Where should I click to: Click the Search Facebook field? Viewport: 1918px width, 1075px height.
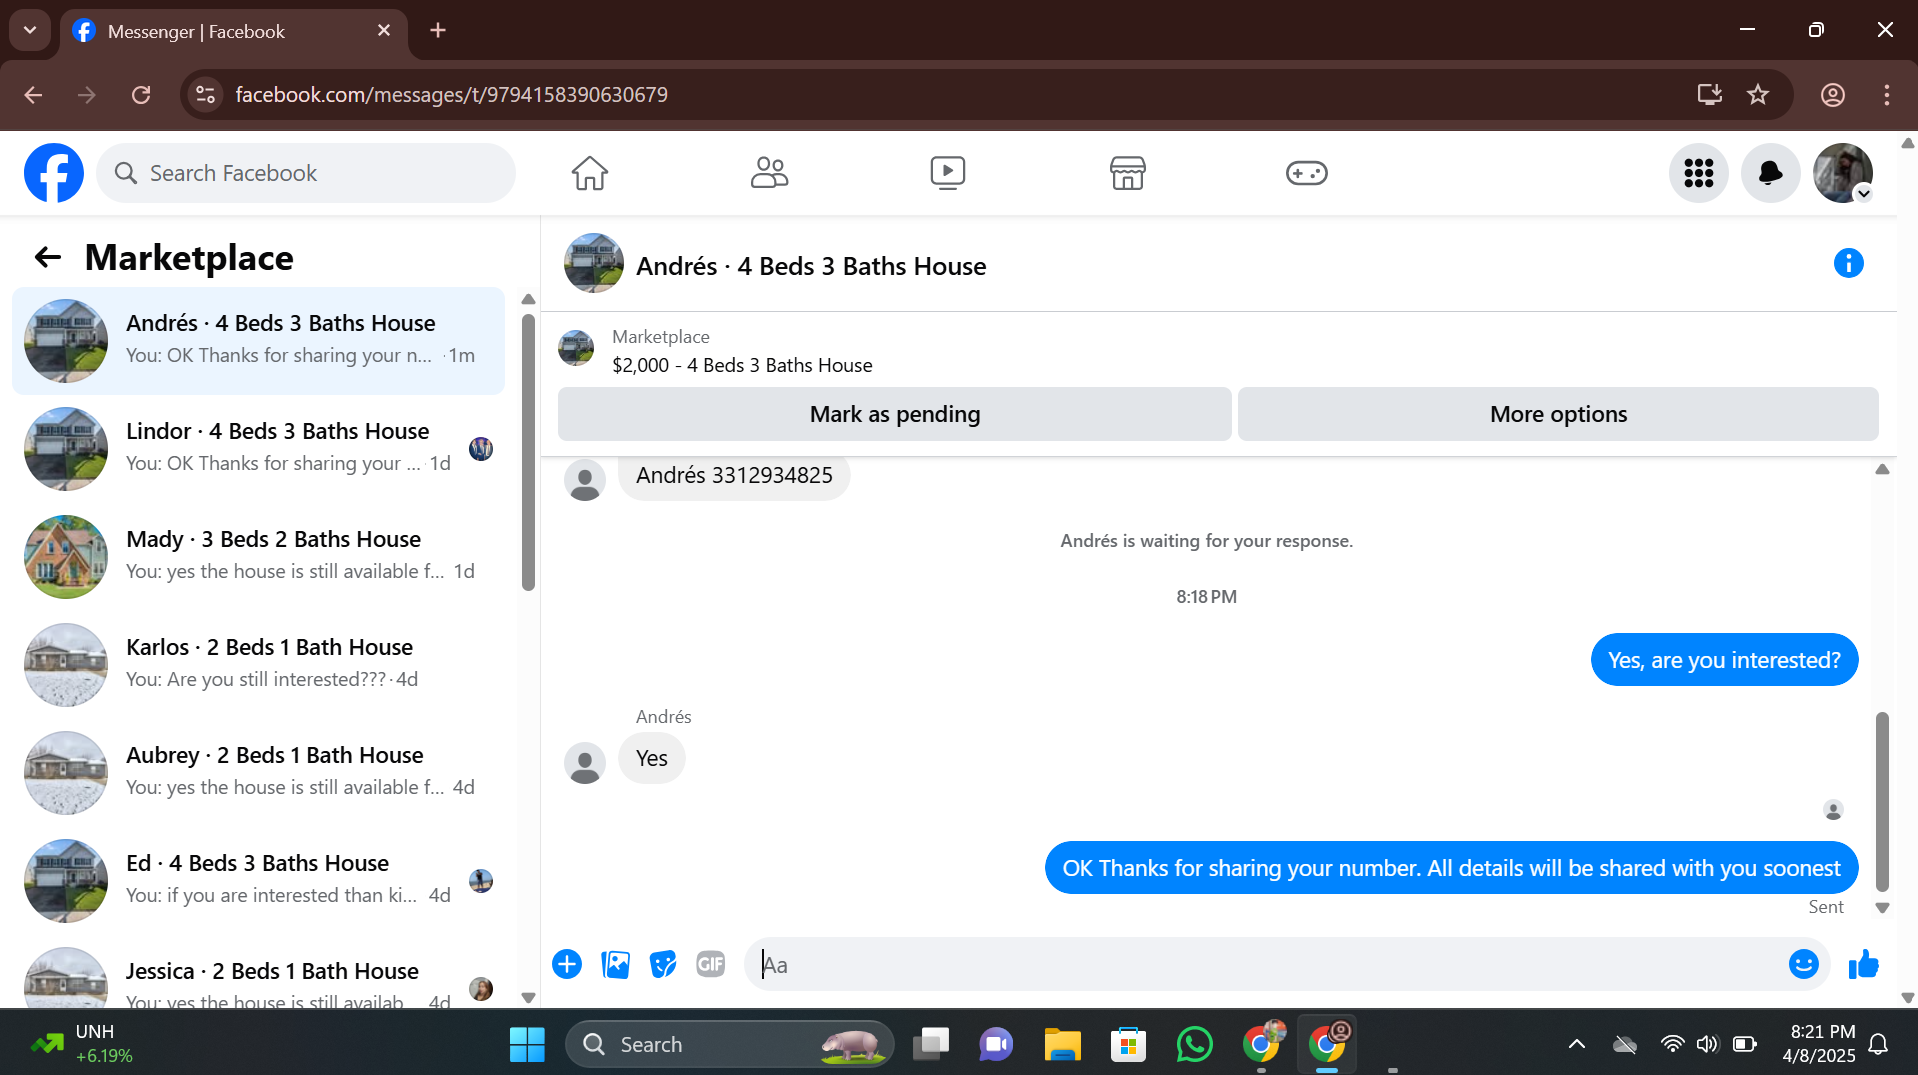(306, 173)
